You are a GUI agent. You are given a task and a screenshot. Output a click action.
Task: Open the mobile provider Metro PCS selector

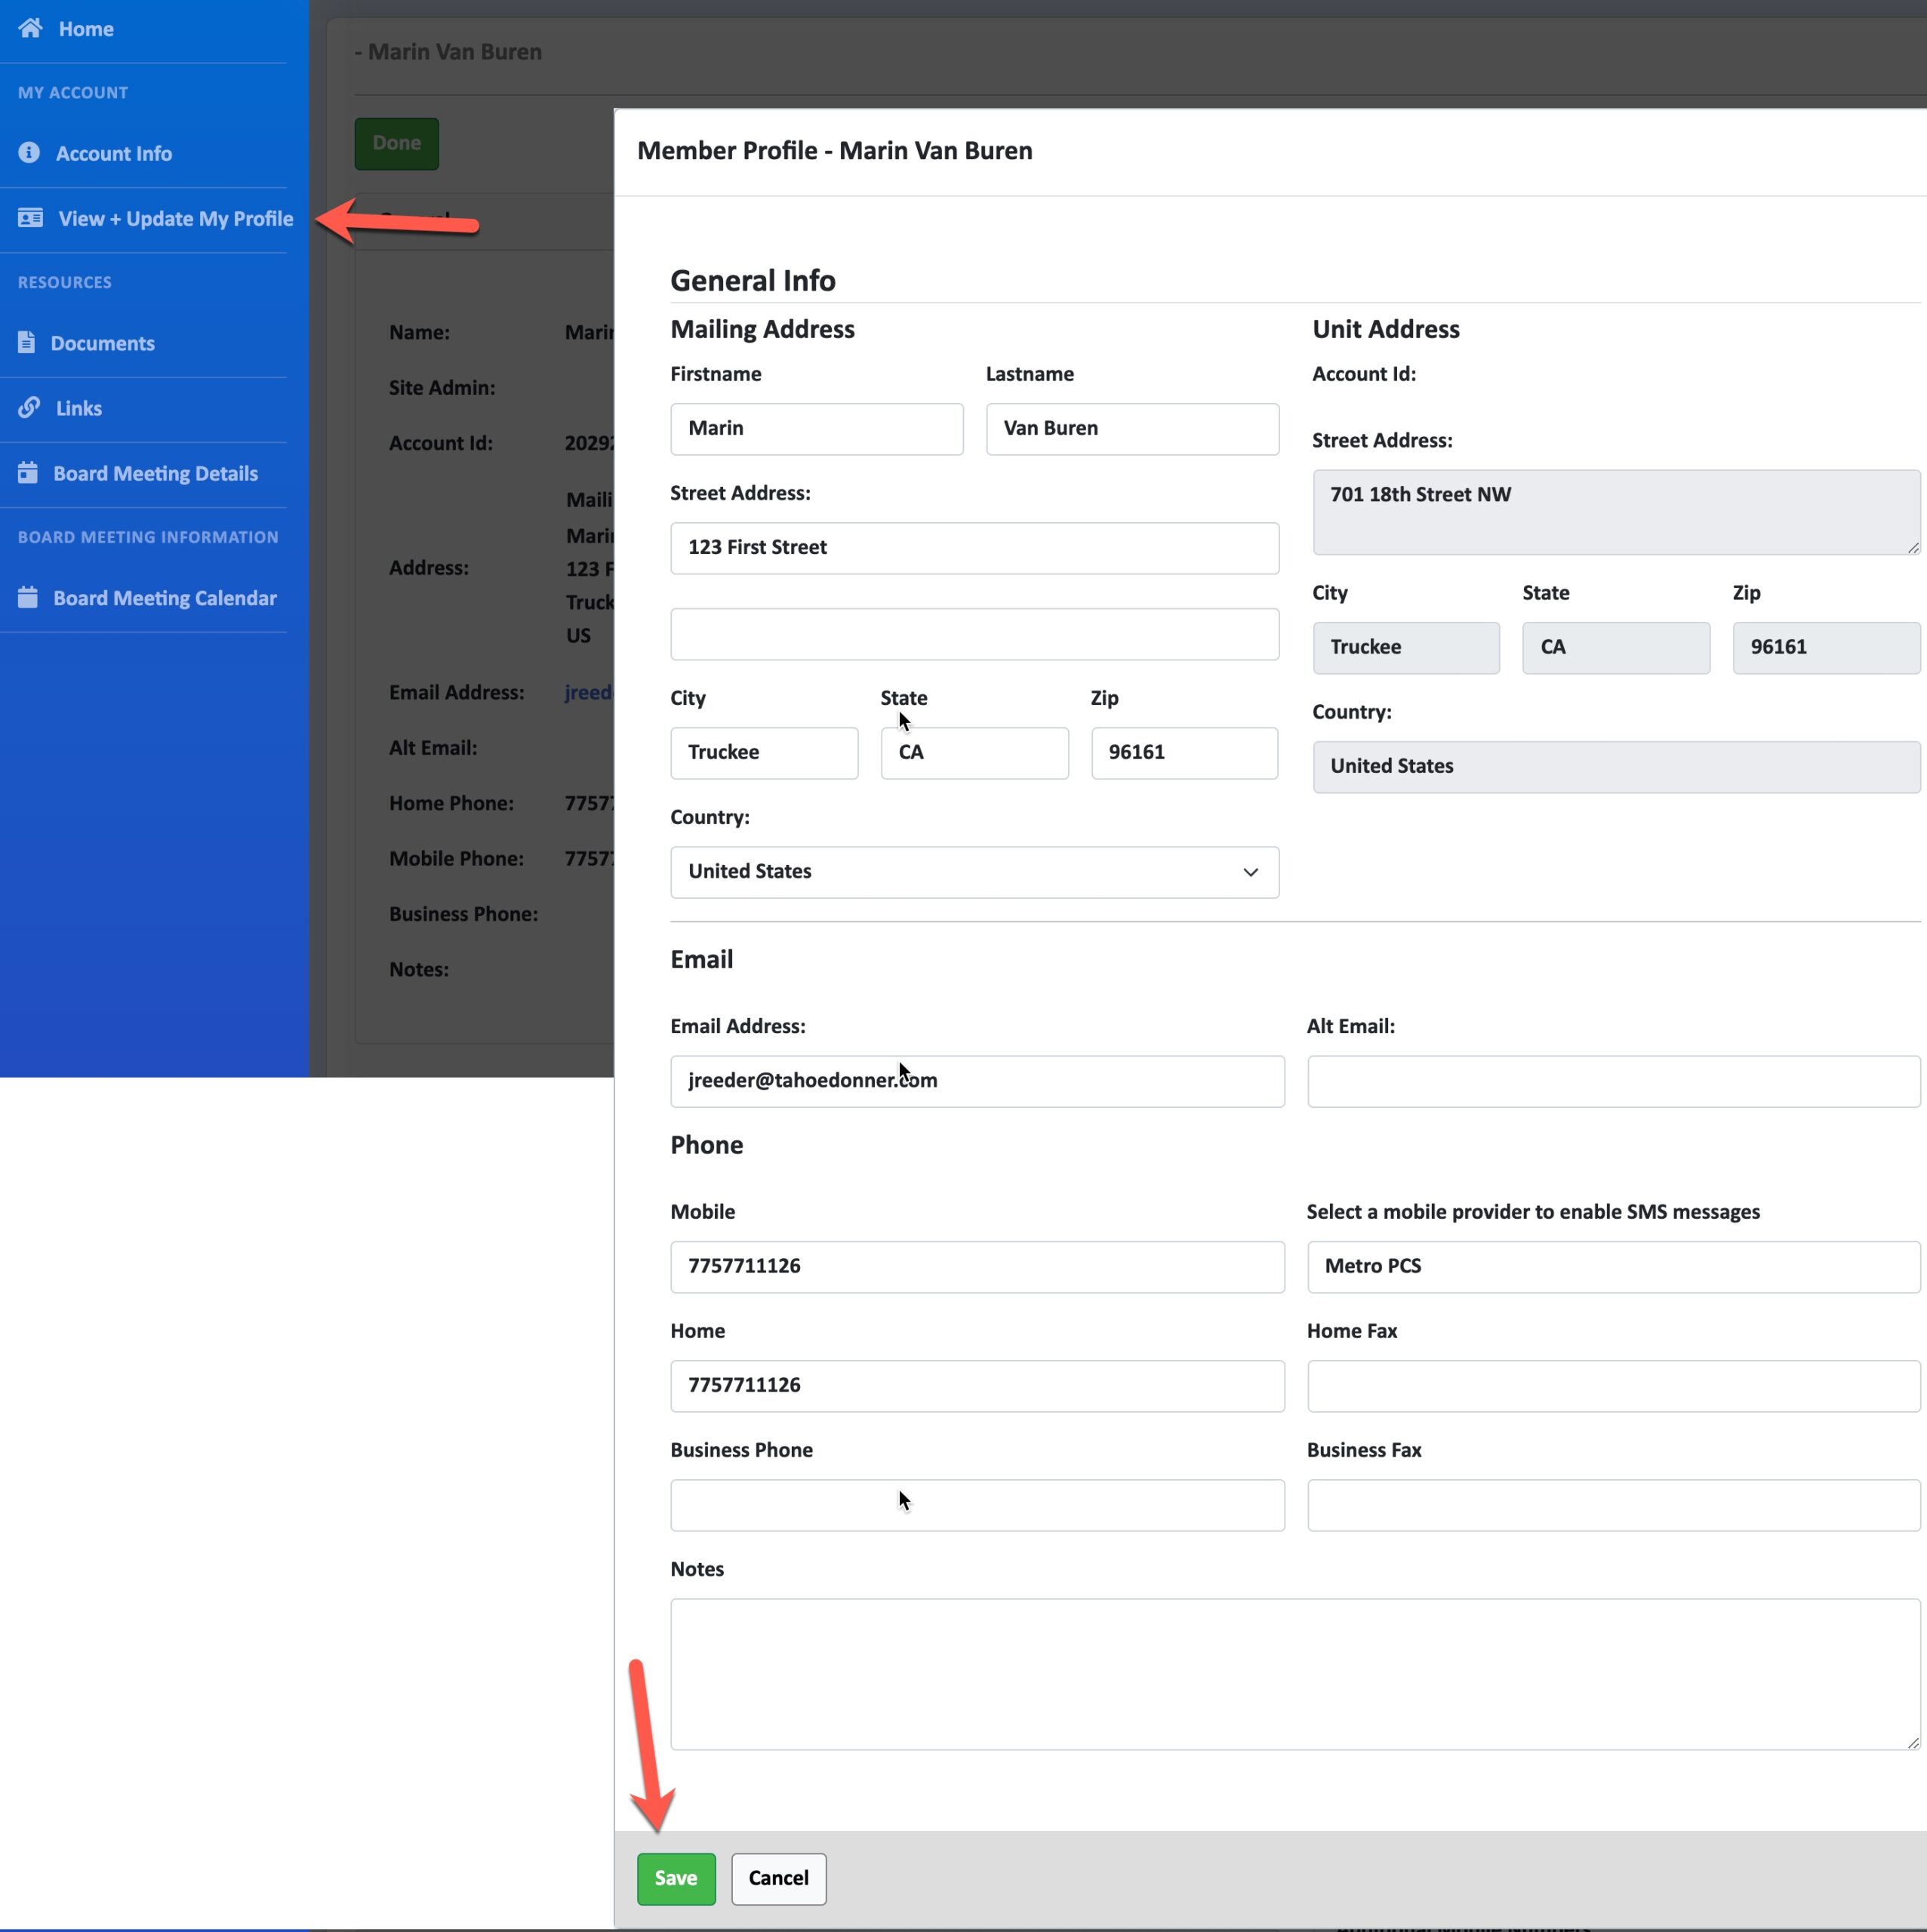tap(1612, 1266)
